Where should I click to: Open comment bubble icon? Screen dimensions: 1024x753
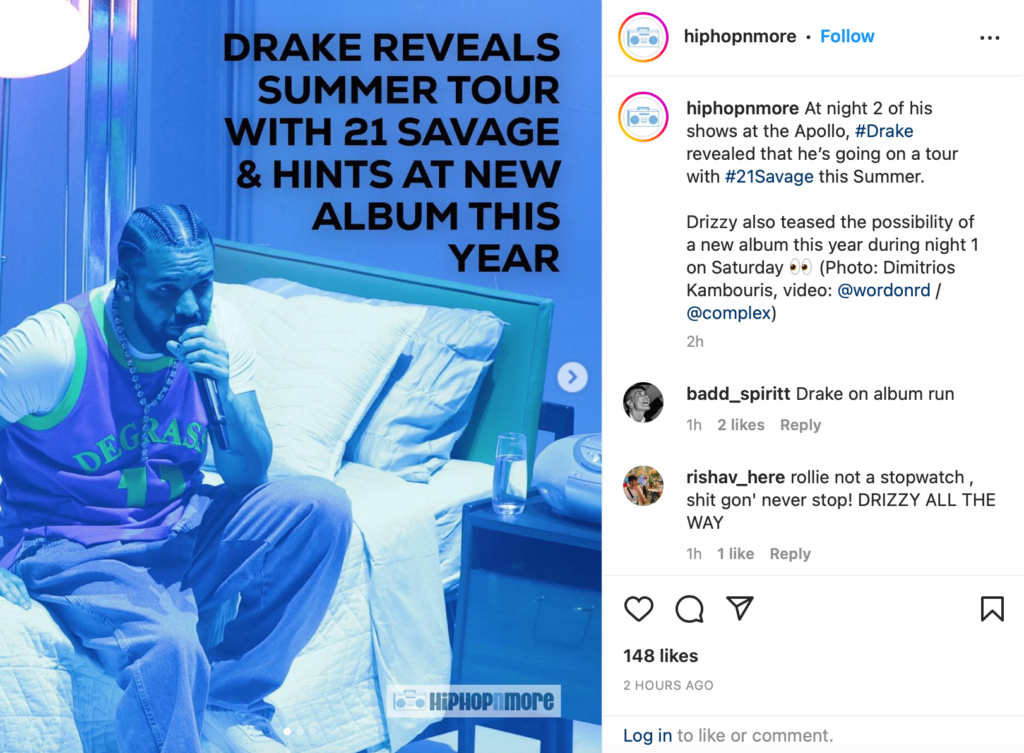[689, 609]
